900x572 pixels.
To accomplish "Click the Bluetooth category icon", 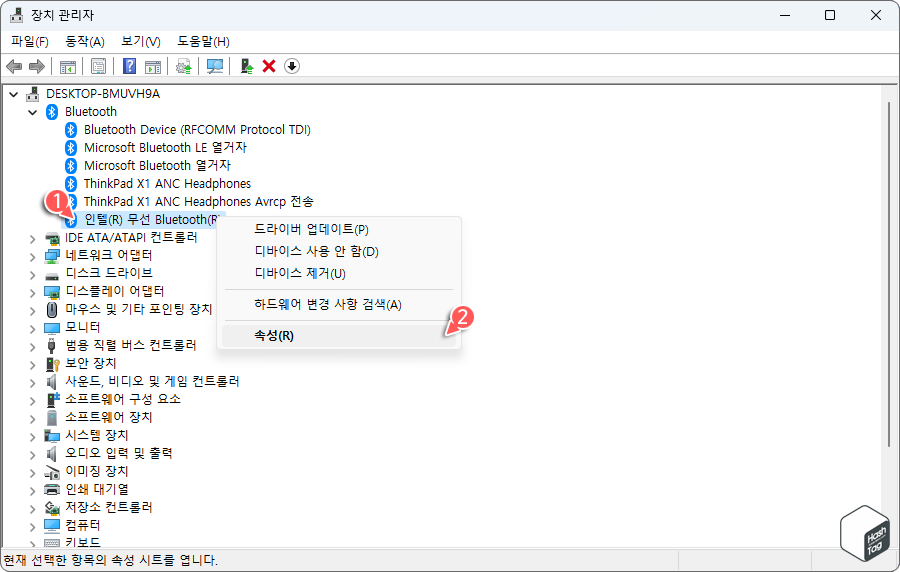I will click(x=52, y=112).
